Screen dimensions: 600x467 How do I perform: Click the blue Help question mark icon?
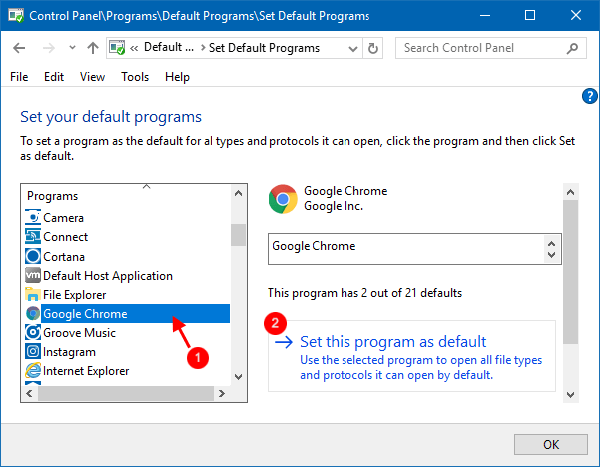pyautogui.click(x=590, y=96)
